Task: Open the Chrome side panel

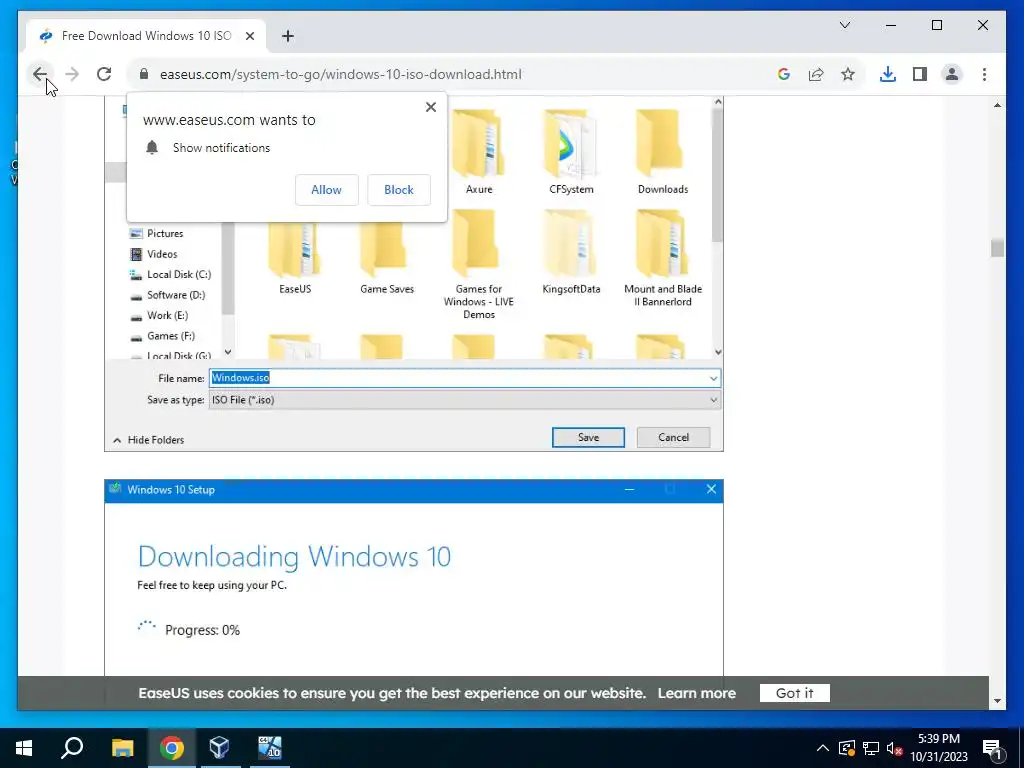Action: click(x=920, y=74)
